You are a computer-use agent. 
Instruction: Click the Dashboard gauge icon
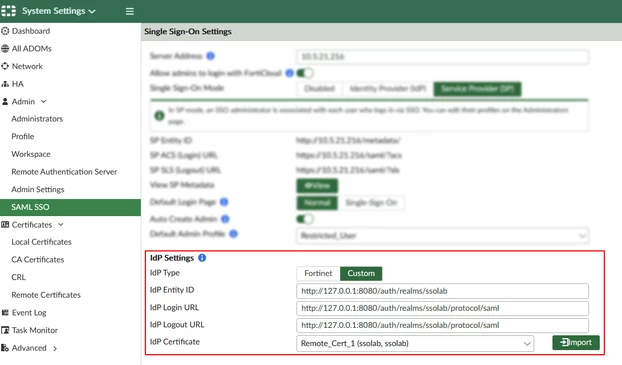click(5, 31)
